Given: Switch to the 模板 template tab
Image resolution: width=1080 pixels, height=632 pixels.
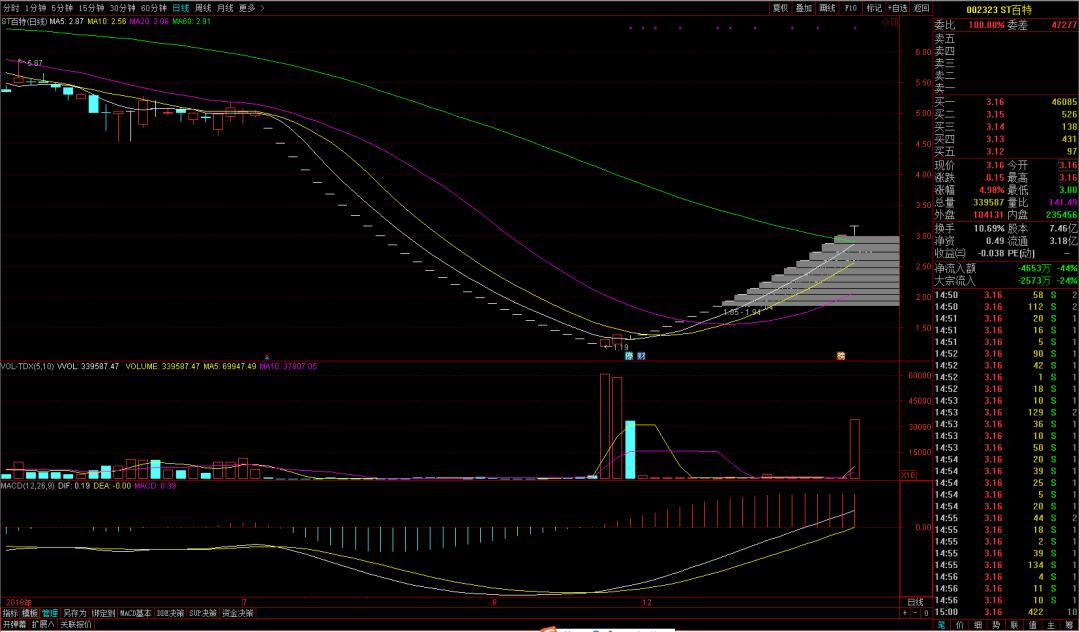Looking at the screenshot, I should click(x=30, y=613).
